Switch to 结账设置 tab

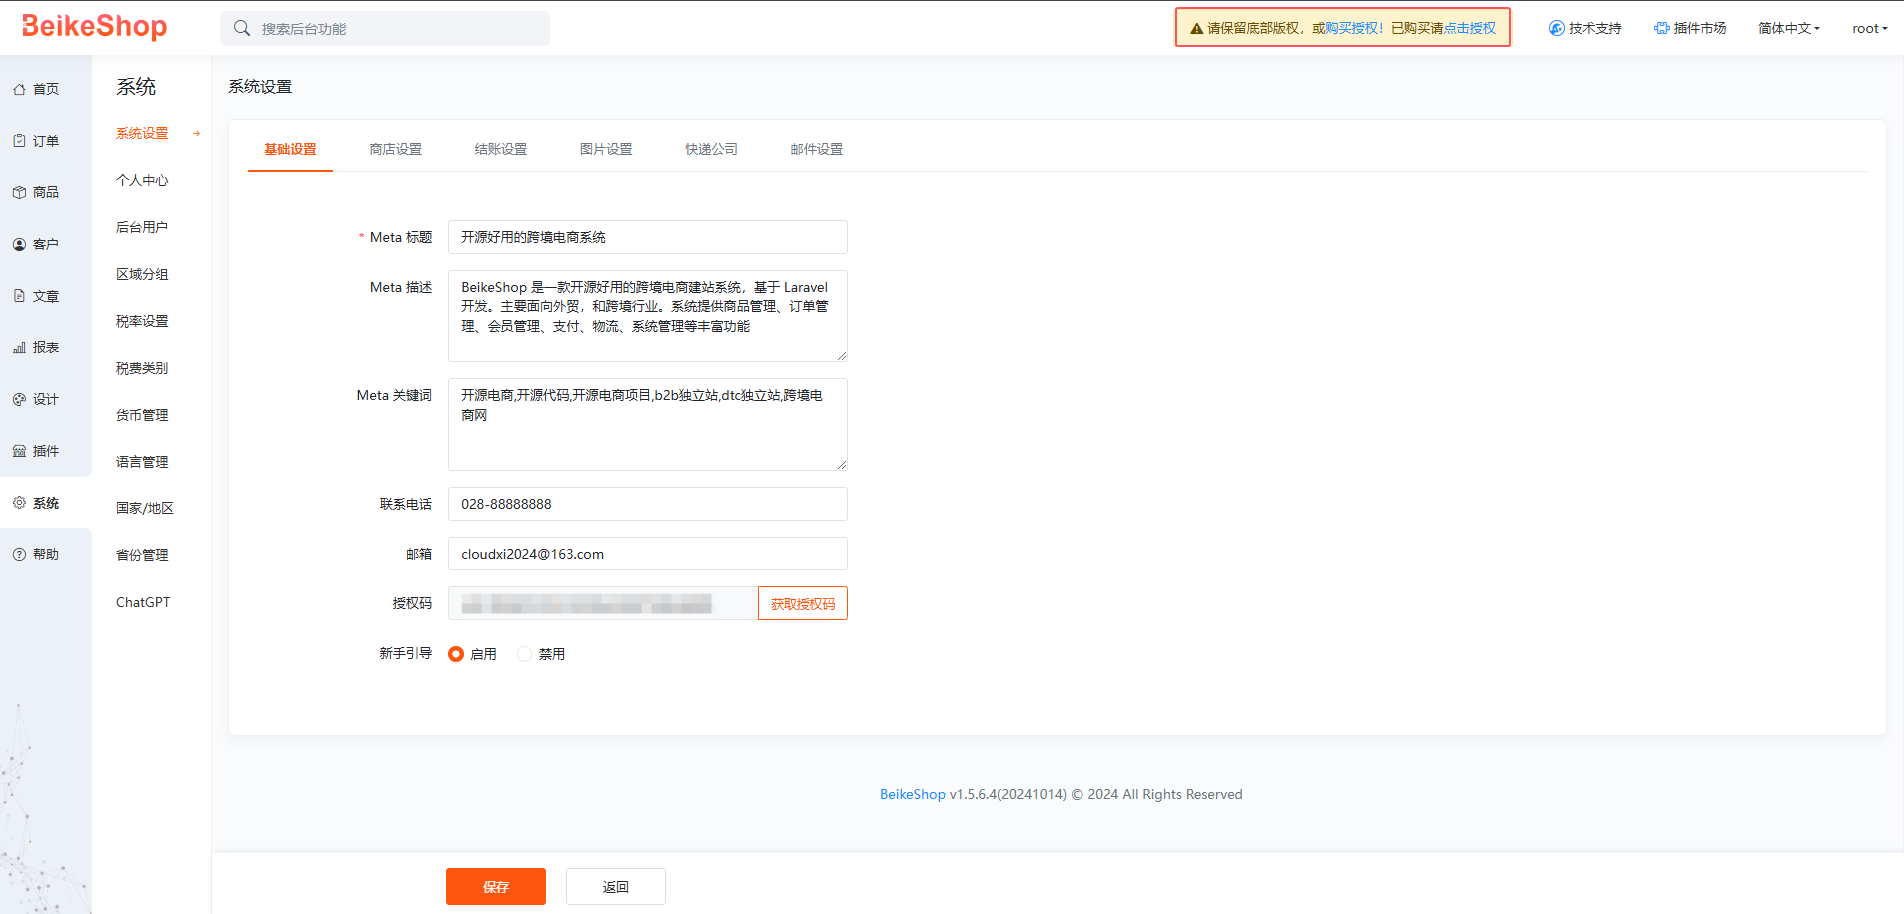[500, 149]
